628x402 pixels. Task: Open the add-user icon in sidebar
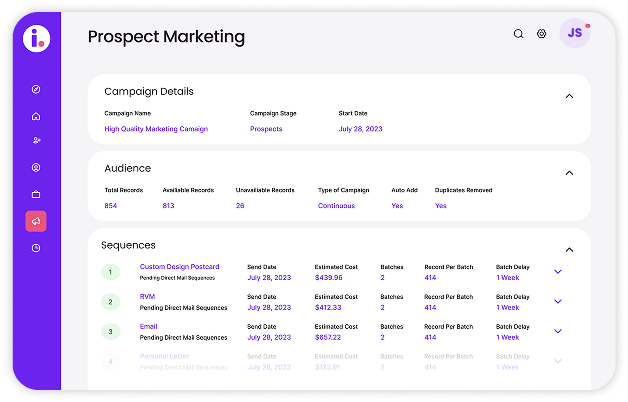point(36,141)
